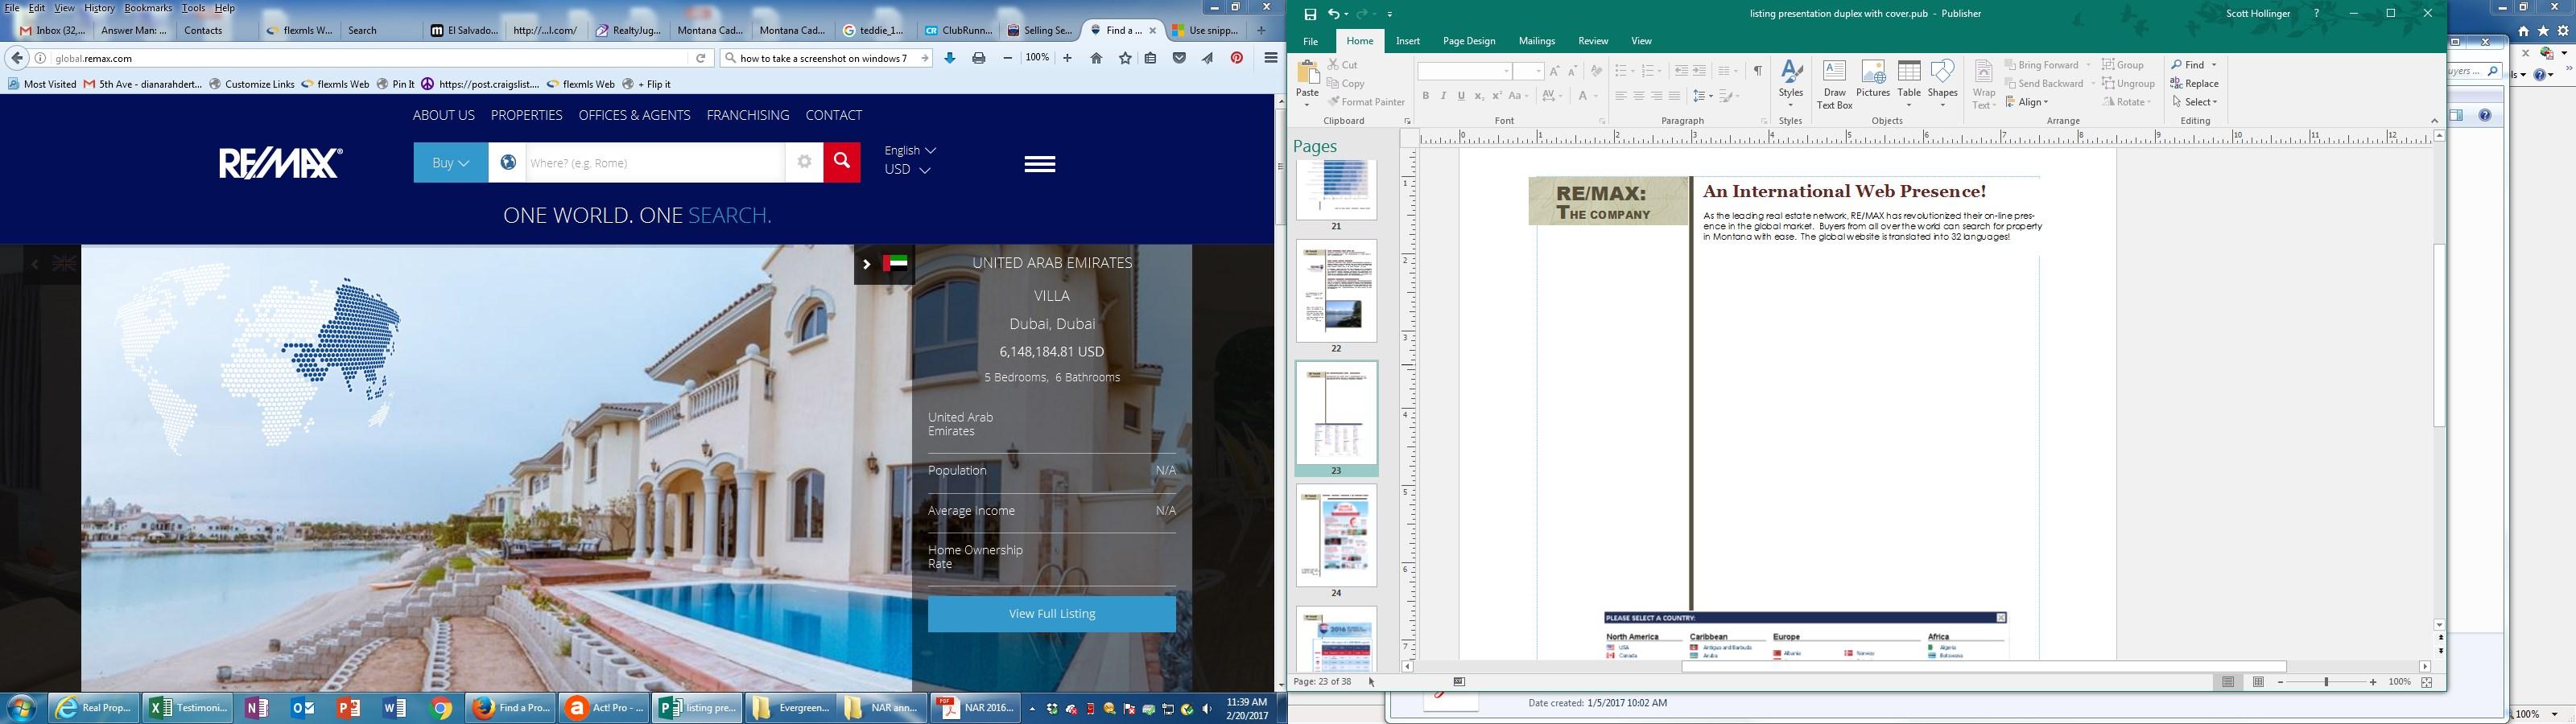Viewport: 2576px width, 724px height.
Task: Click the Print icon in Firefox toolbar
Action: (979, 58)
